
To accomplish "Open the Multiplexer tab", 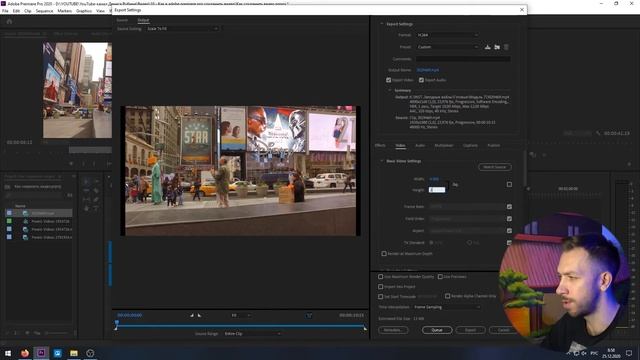I will click(444, 145).
